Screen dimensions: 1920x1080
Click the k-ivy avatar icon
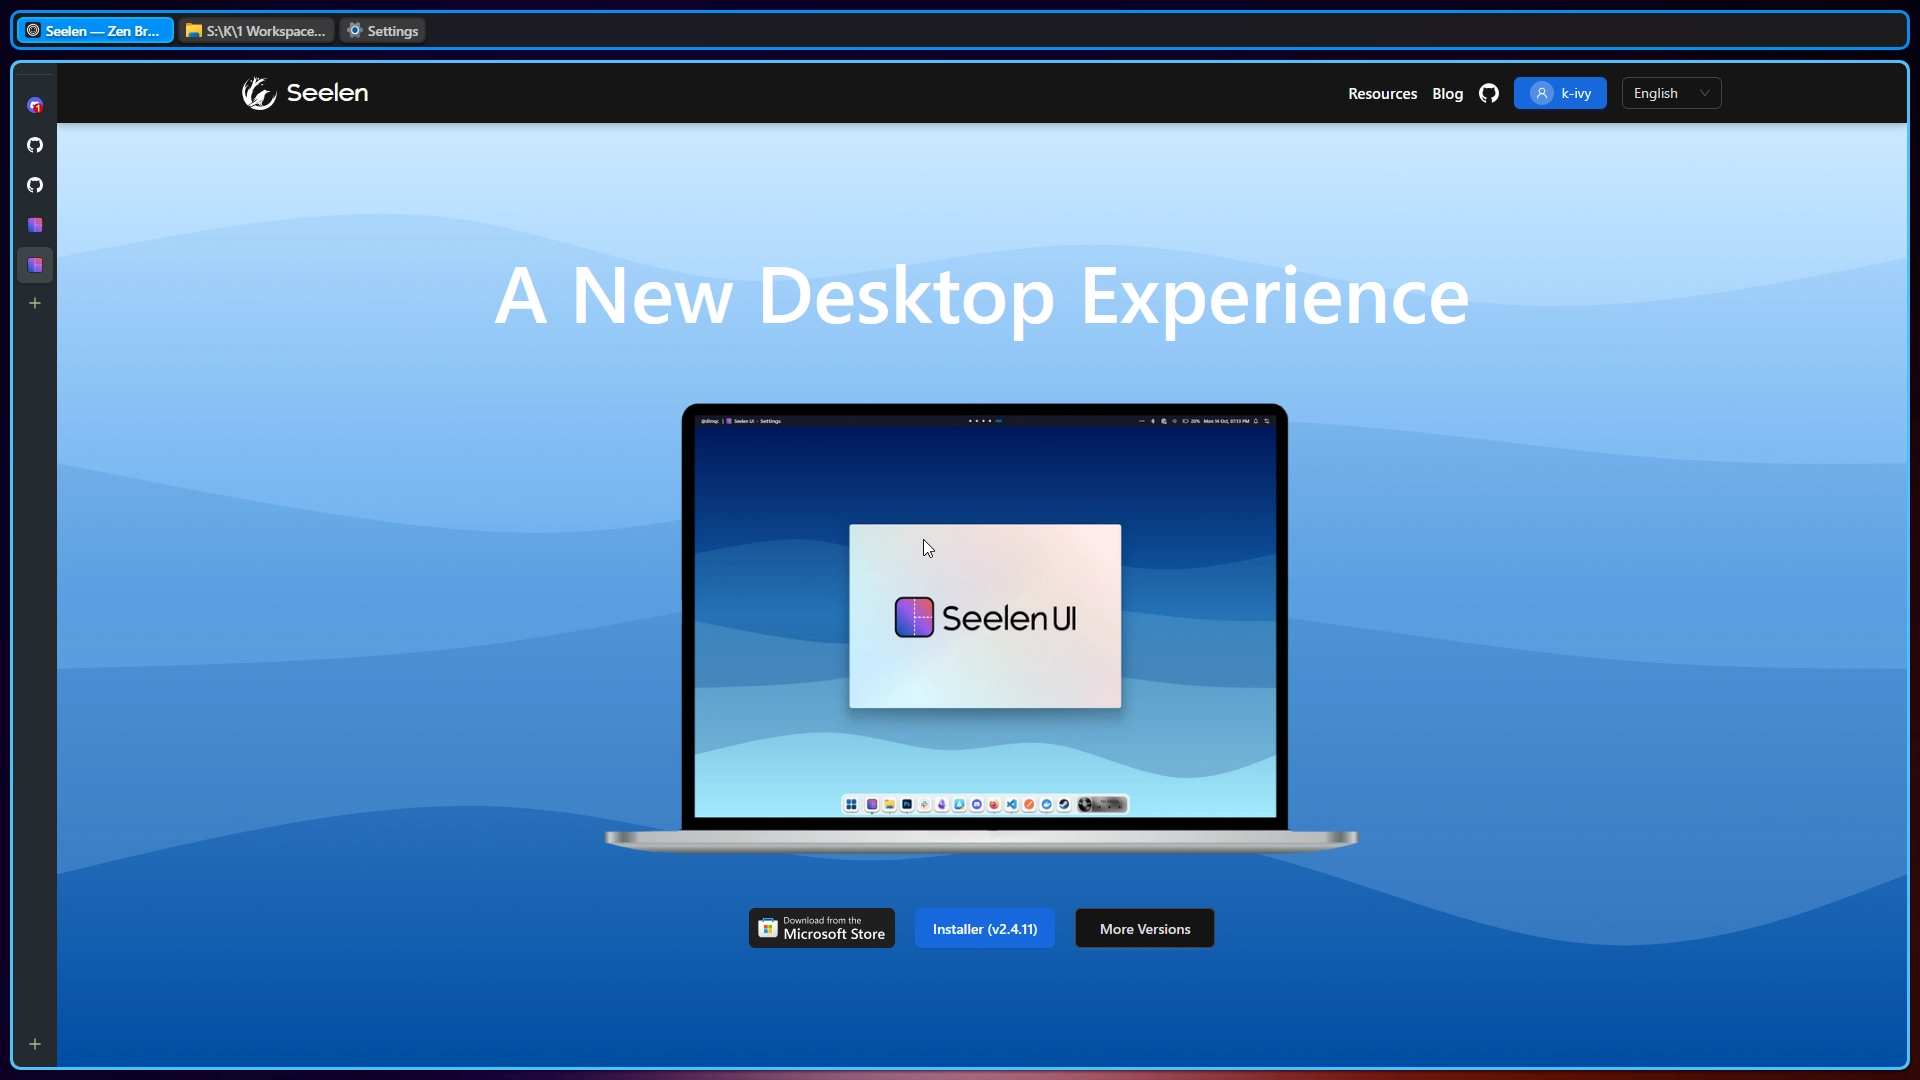pos(1540,93)
